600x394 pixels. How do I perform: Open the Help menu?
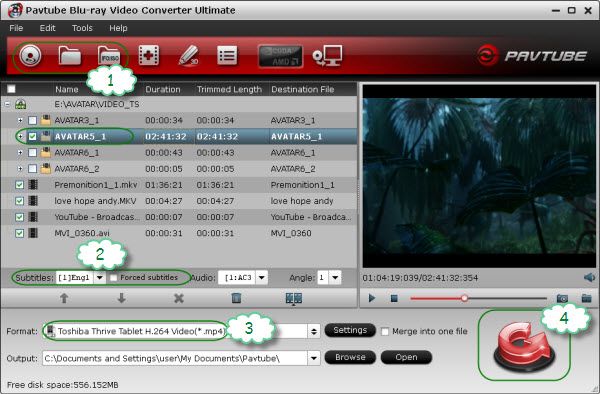pos(118,28)
